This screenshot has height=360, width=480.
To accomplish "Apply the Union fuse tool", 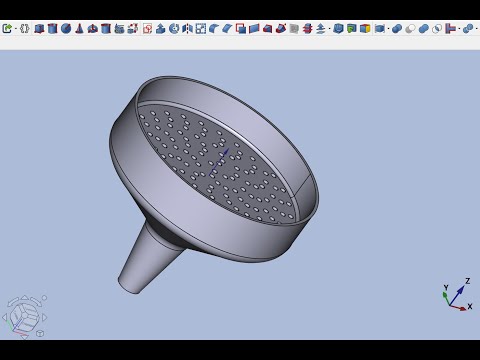I will tap(424, 29).
